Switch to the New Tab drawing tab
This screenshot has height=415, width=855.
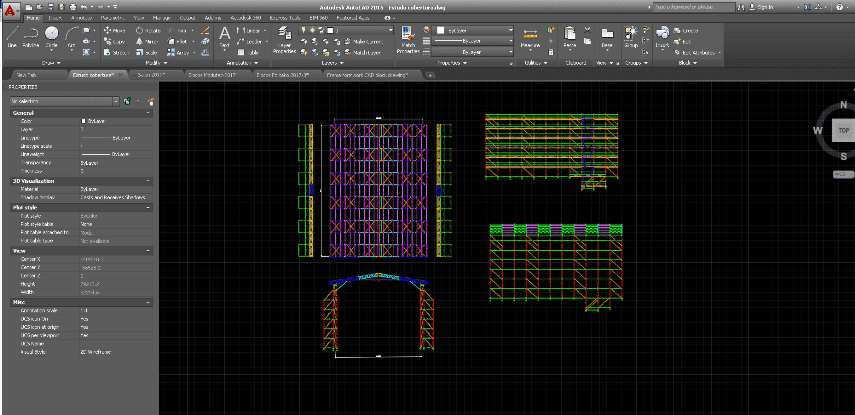pos(25,75)
